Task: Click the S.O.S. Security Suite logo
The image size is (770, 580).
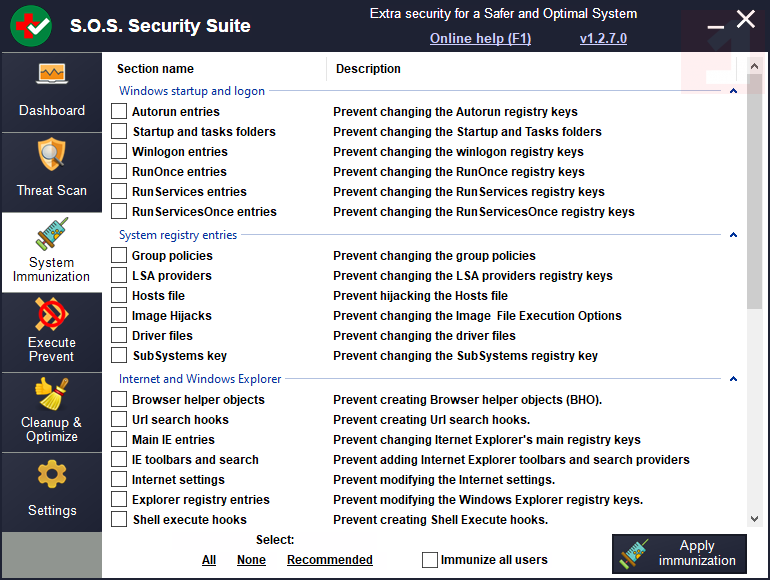Action: pos(31,26)
